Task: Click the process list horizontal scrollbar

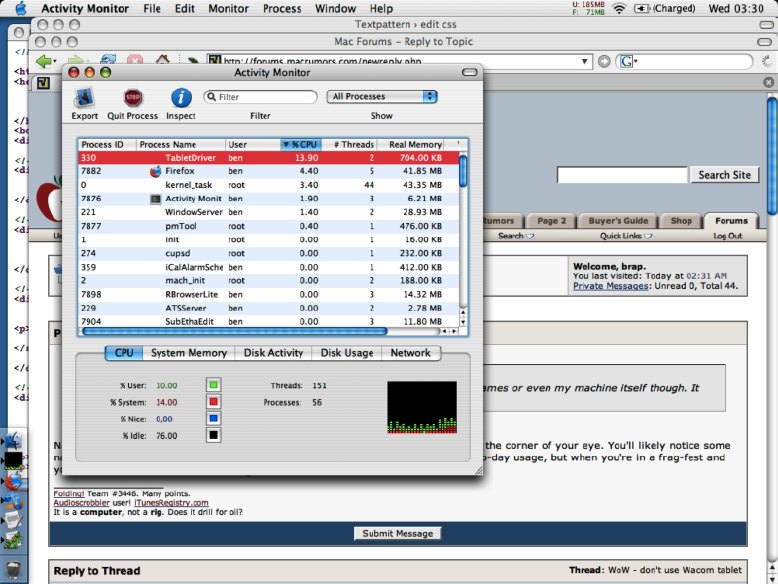Action: (x=235, y=331)
